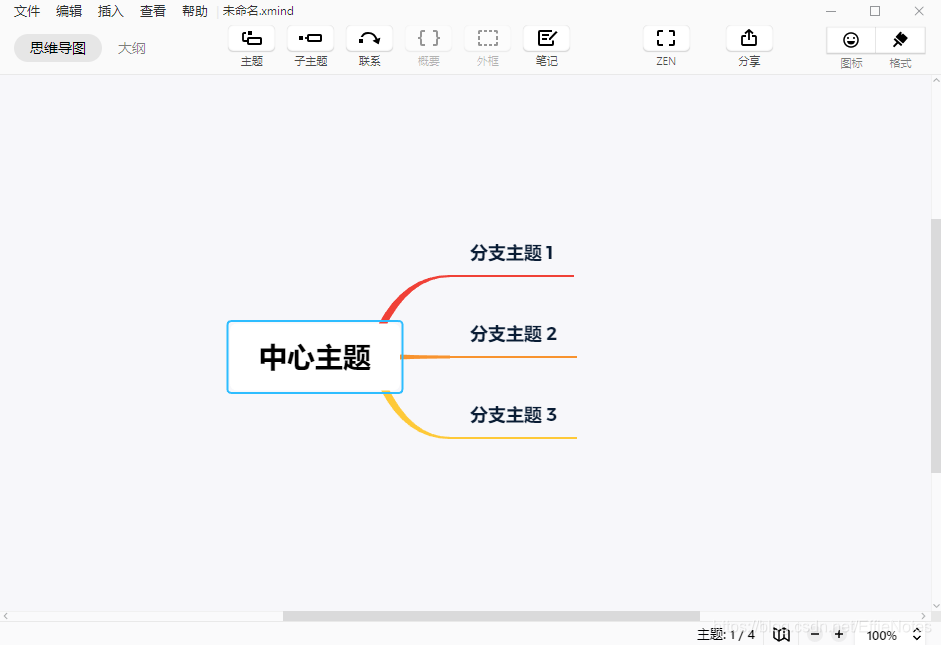Open the 图标 smiley marker panel

851,40
